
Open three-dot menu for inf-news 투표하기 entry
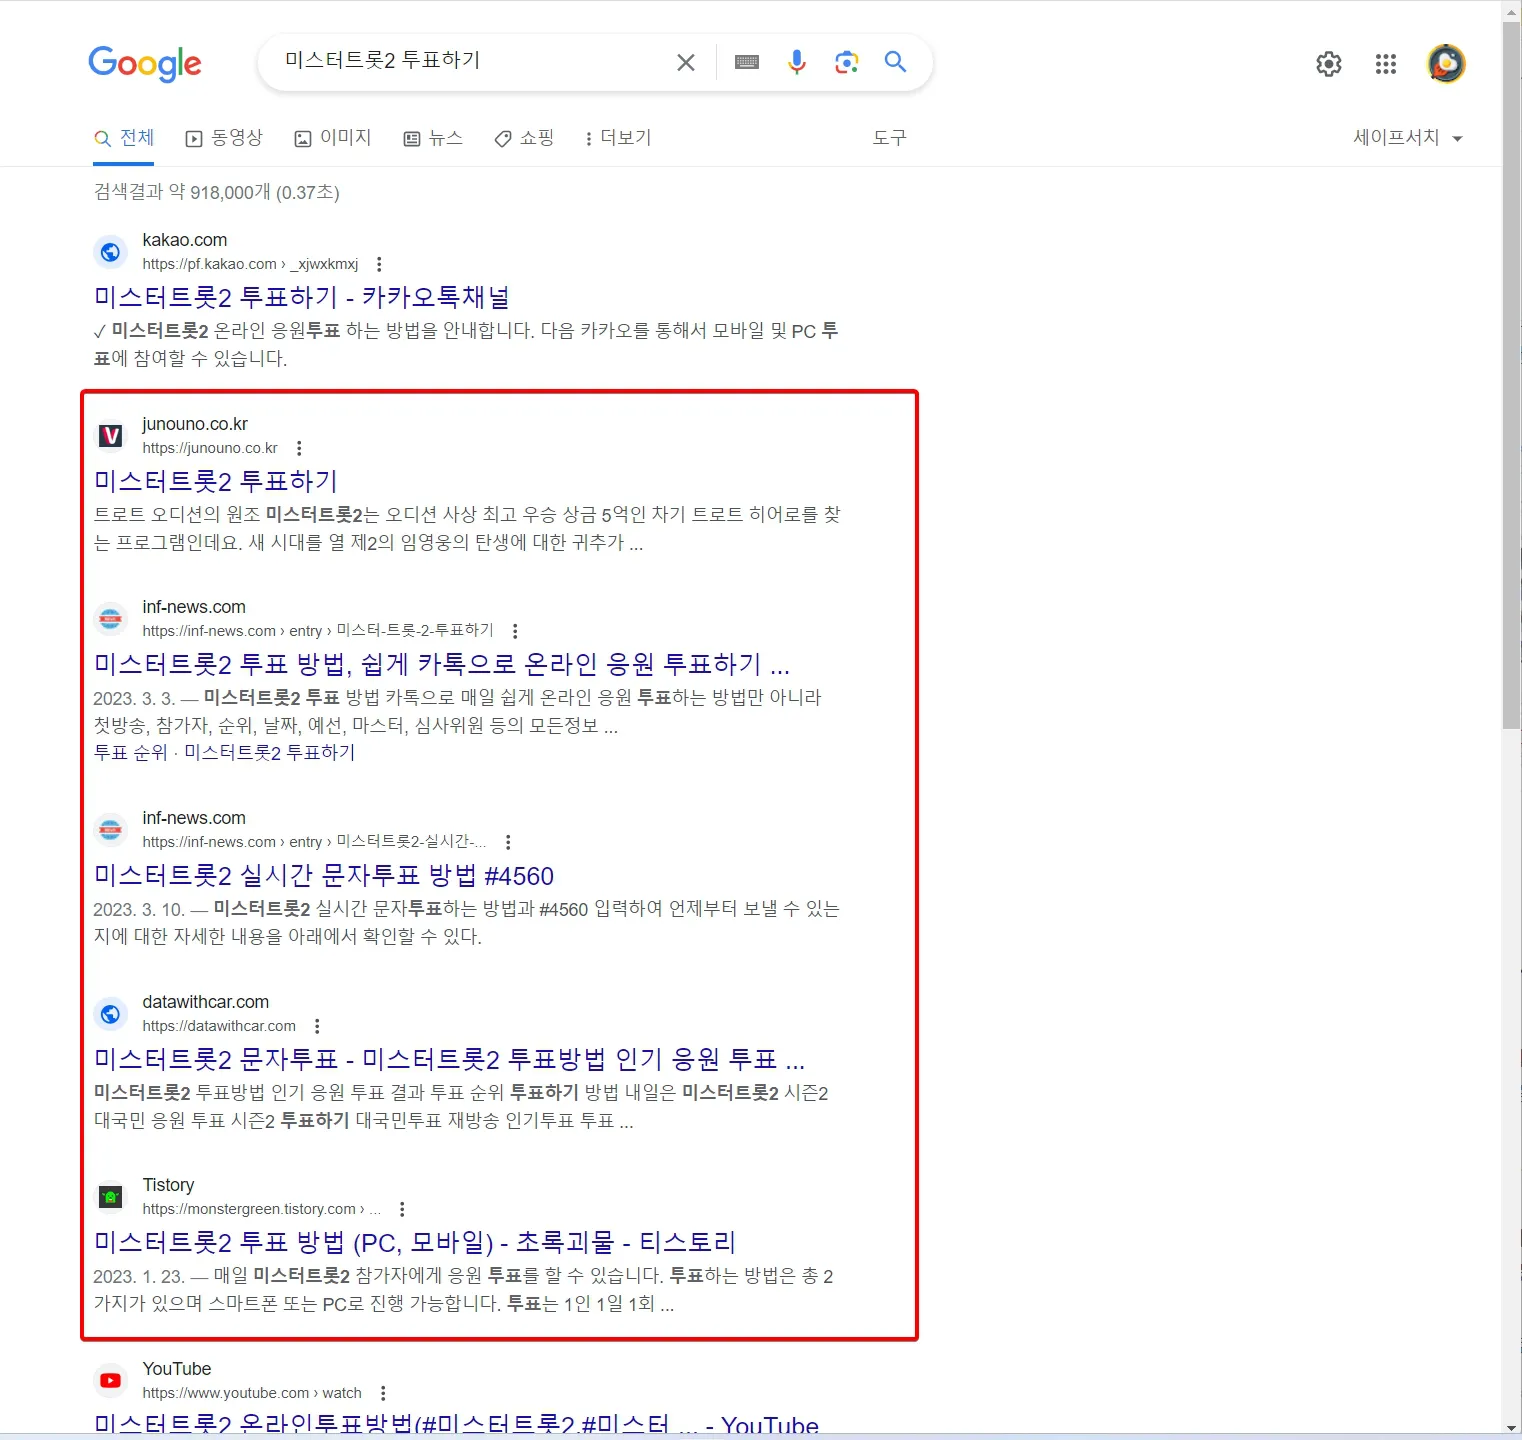(515, 631)
